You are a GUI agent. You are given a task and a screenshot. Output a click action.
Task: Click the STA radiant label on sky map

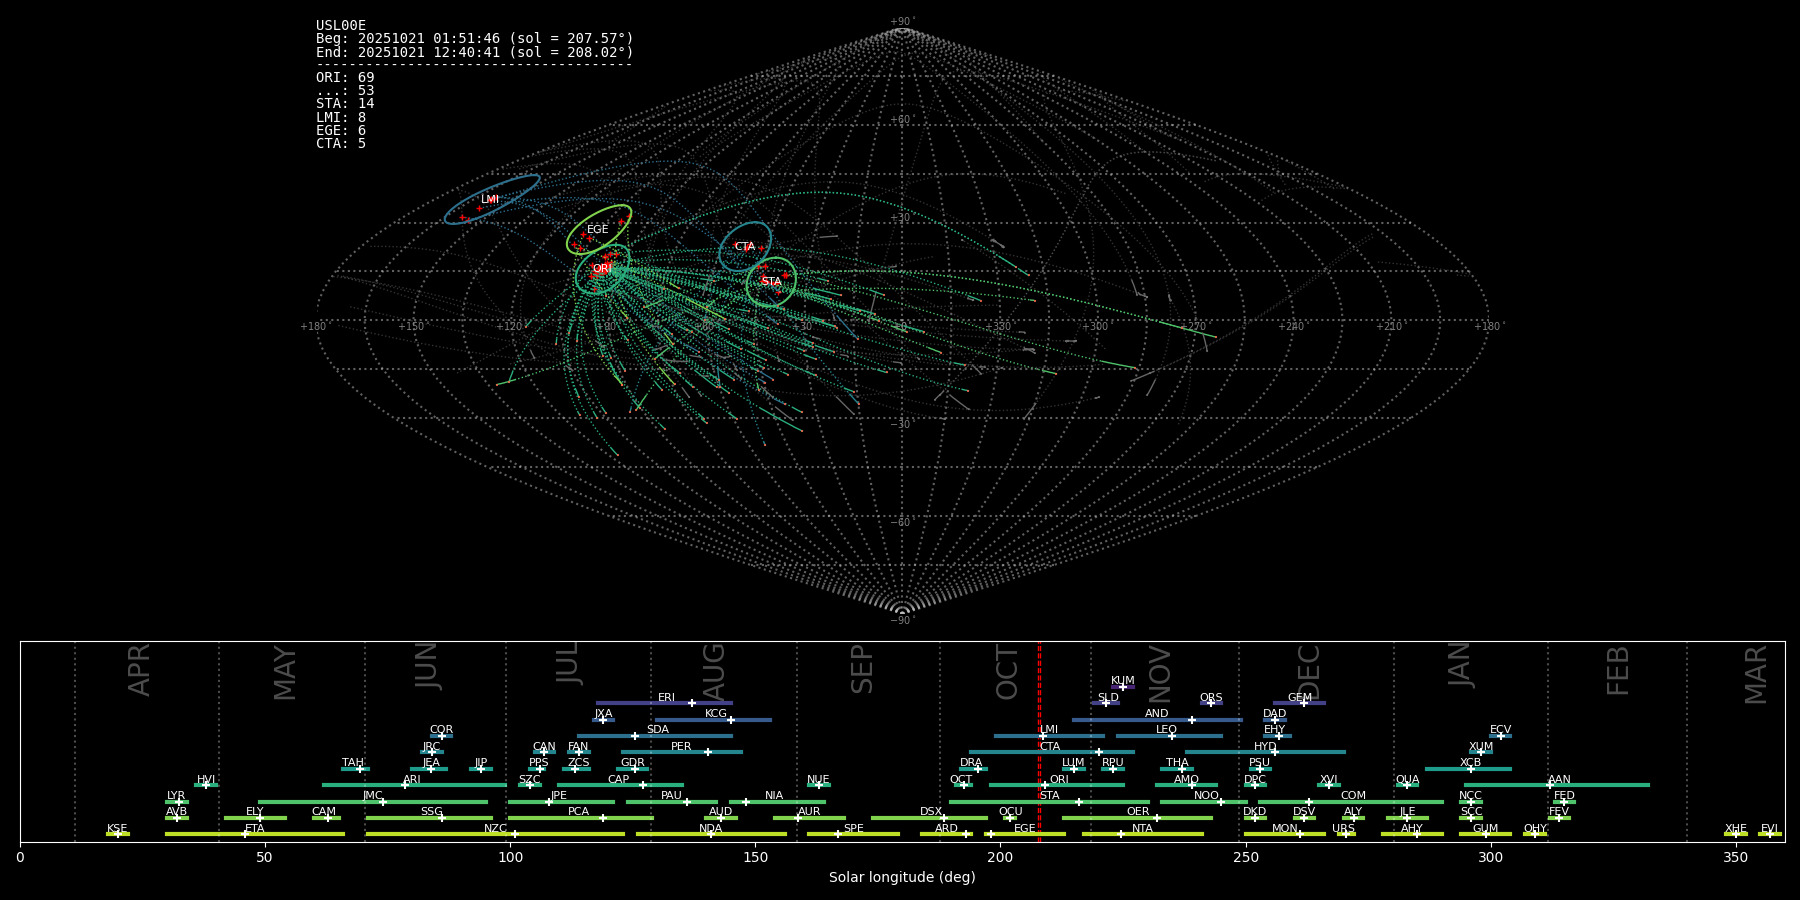tap(771, 281)
